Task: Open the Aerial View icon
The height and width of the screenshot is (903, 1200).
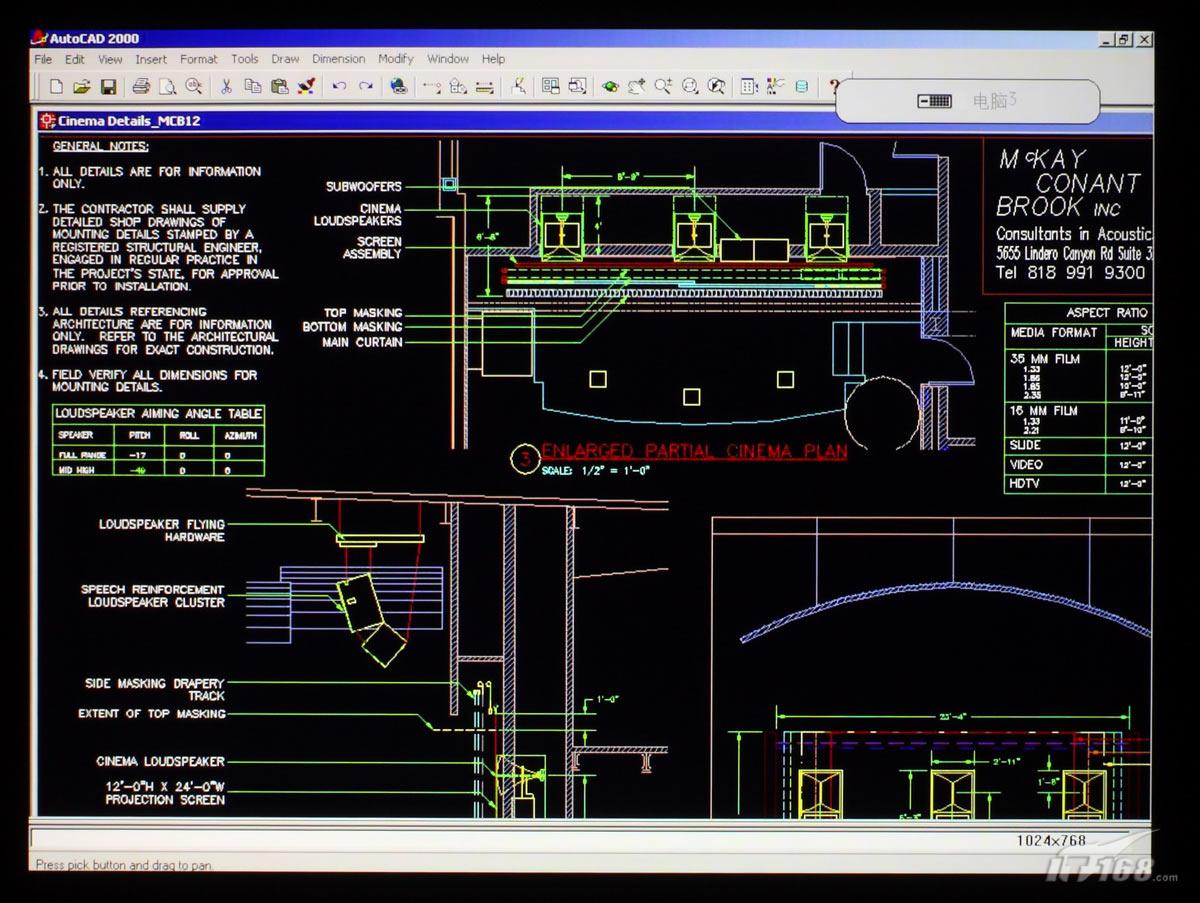Action: 550,87
